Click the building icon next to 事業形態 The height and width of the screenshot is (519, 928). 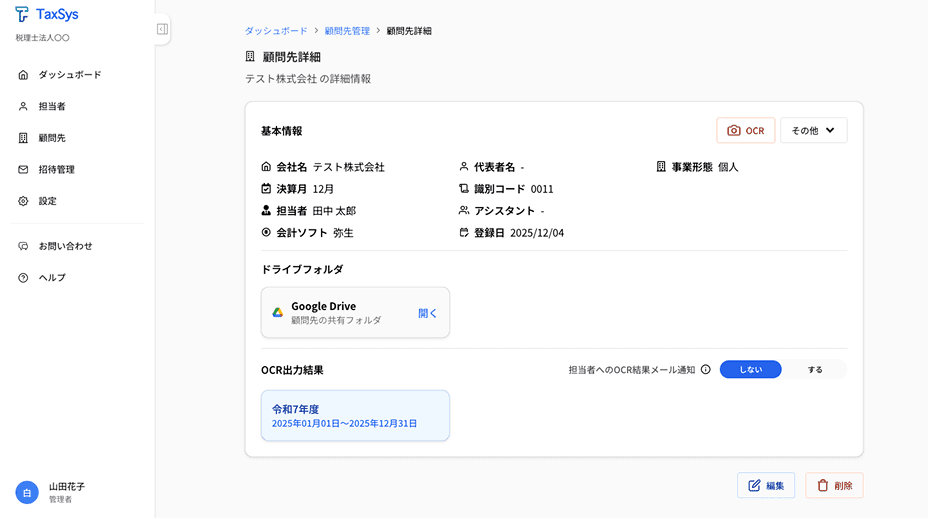click(x=661, y=167)
